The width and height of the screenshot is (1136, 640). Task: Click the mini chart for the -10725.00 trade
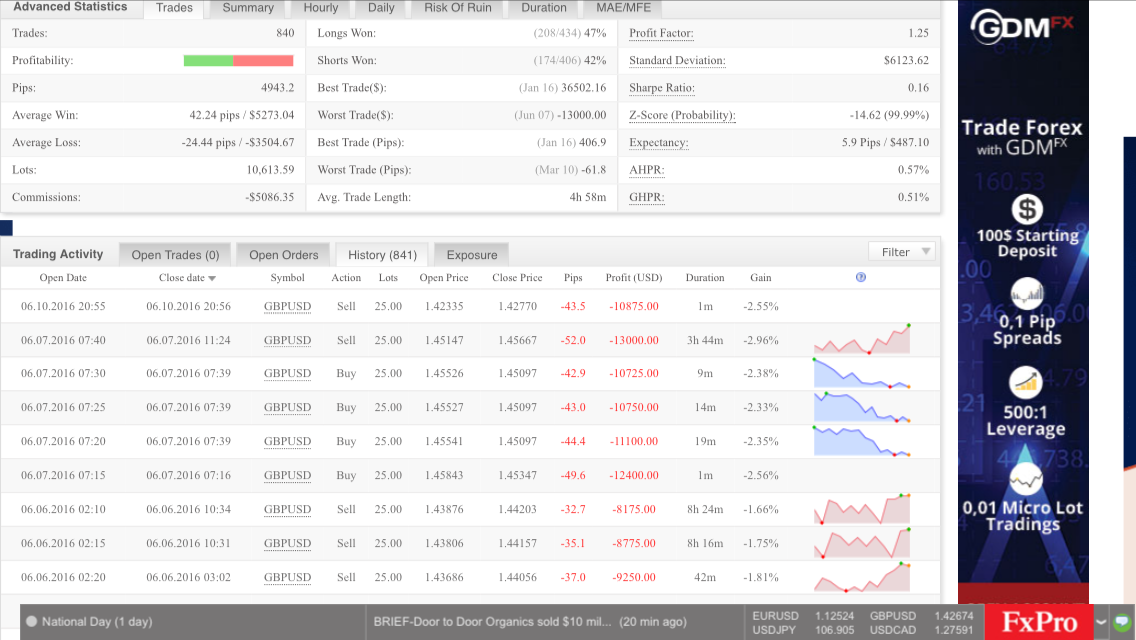[861, 373]
